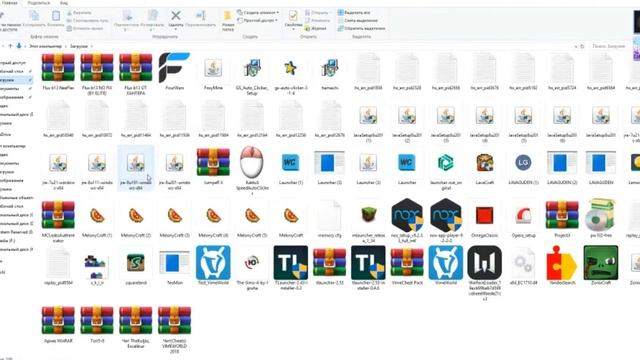Click the Delete (Удалить) ribbon button
This screenshot has height=360, width=640.
(x=176, y=19)
